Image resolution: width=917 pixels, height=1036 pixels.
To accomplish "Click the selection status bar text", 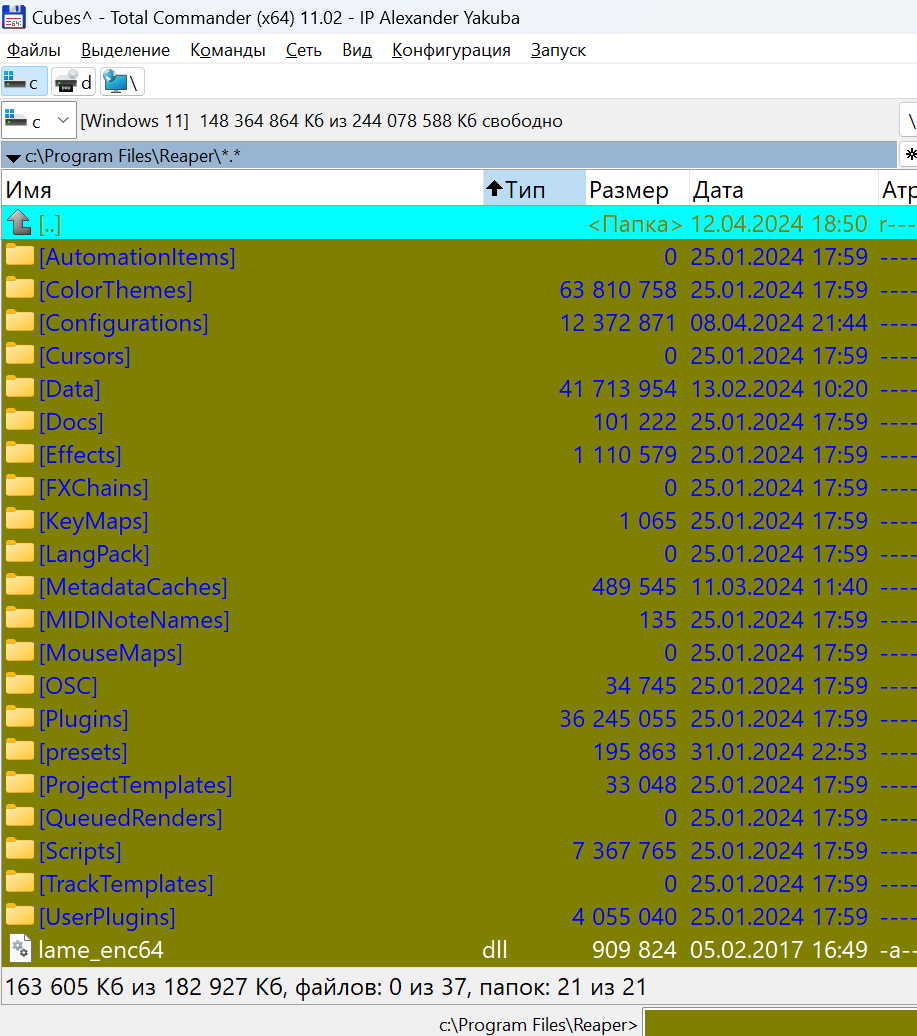I will pos(326,987).
